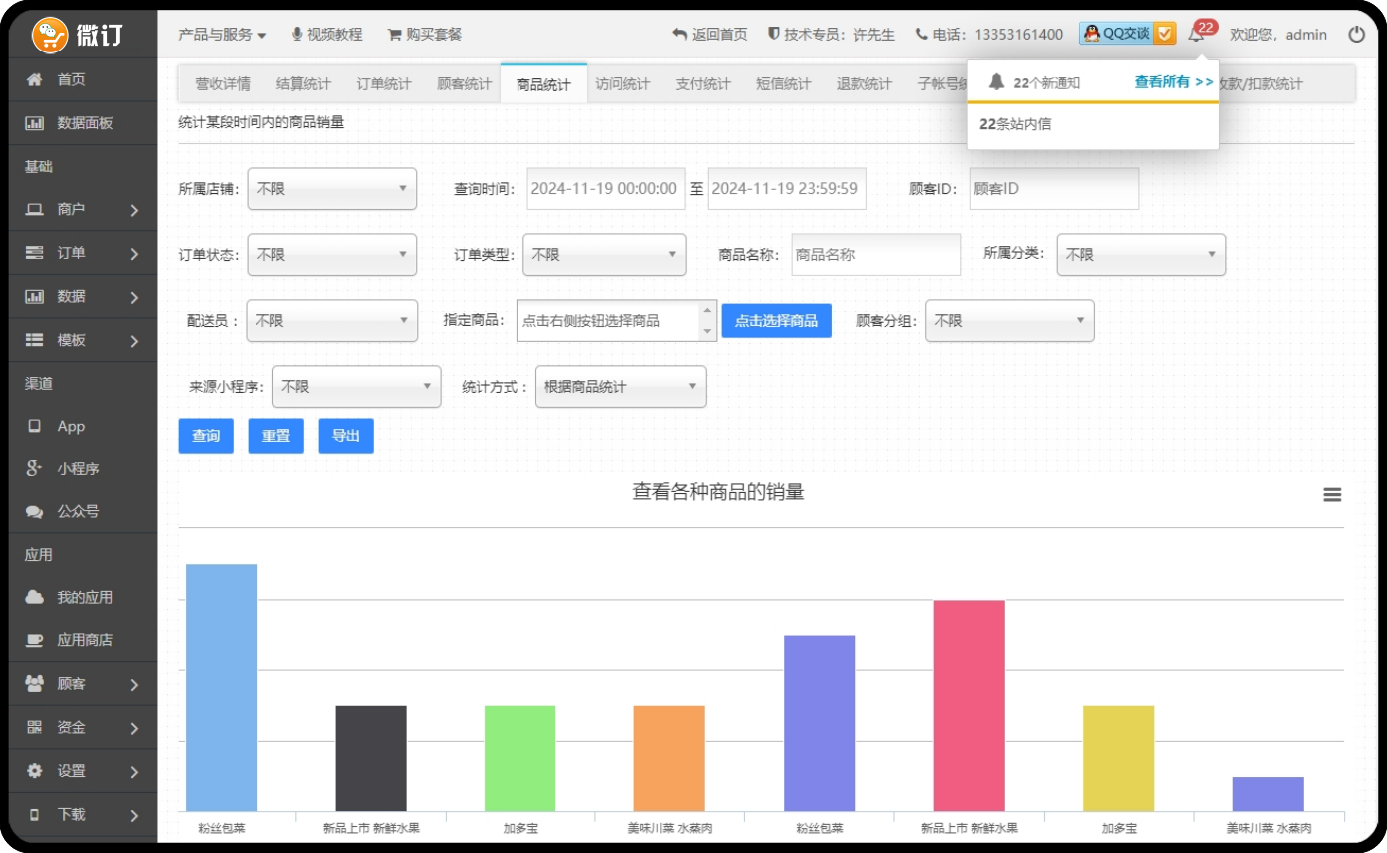Expand the 产品与服务 menu

click(x=222, y=34)
